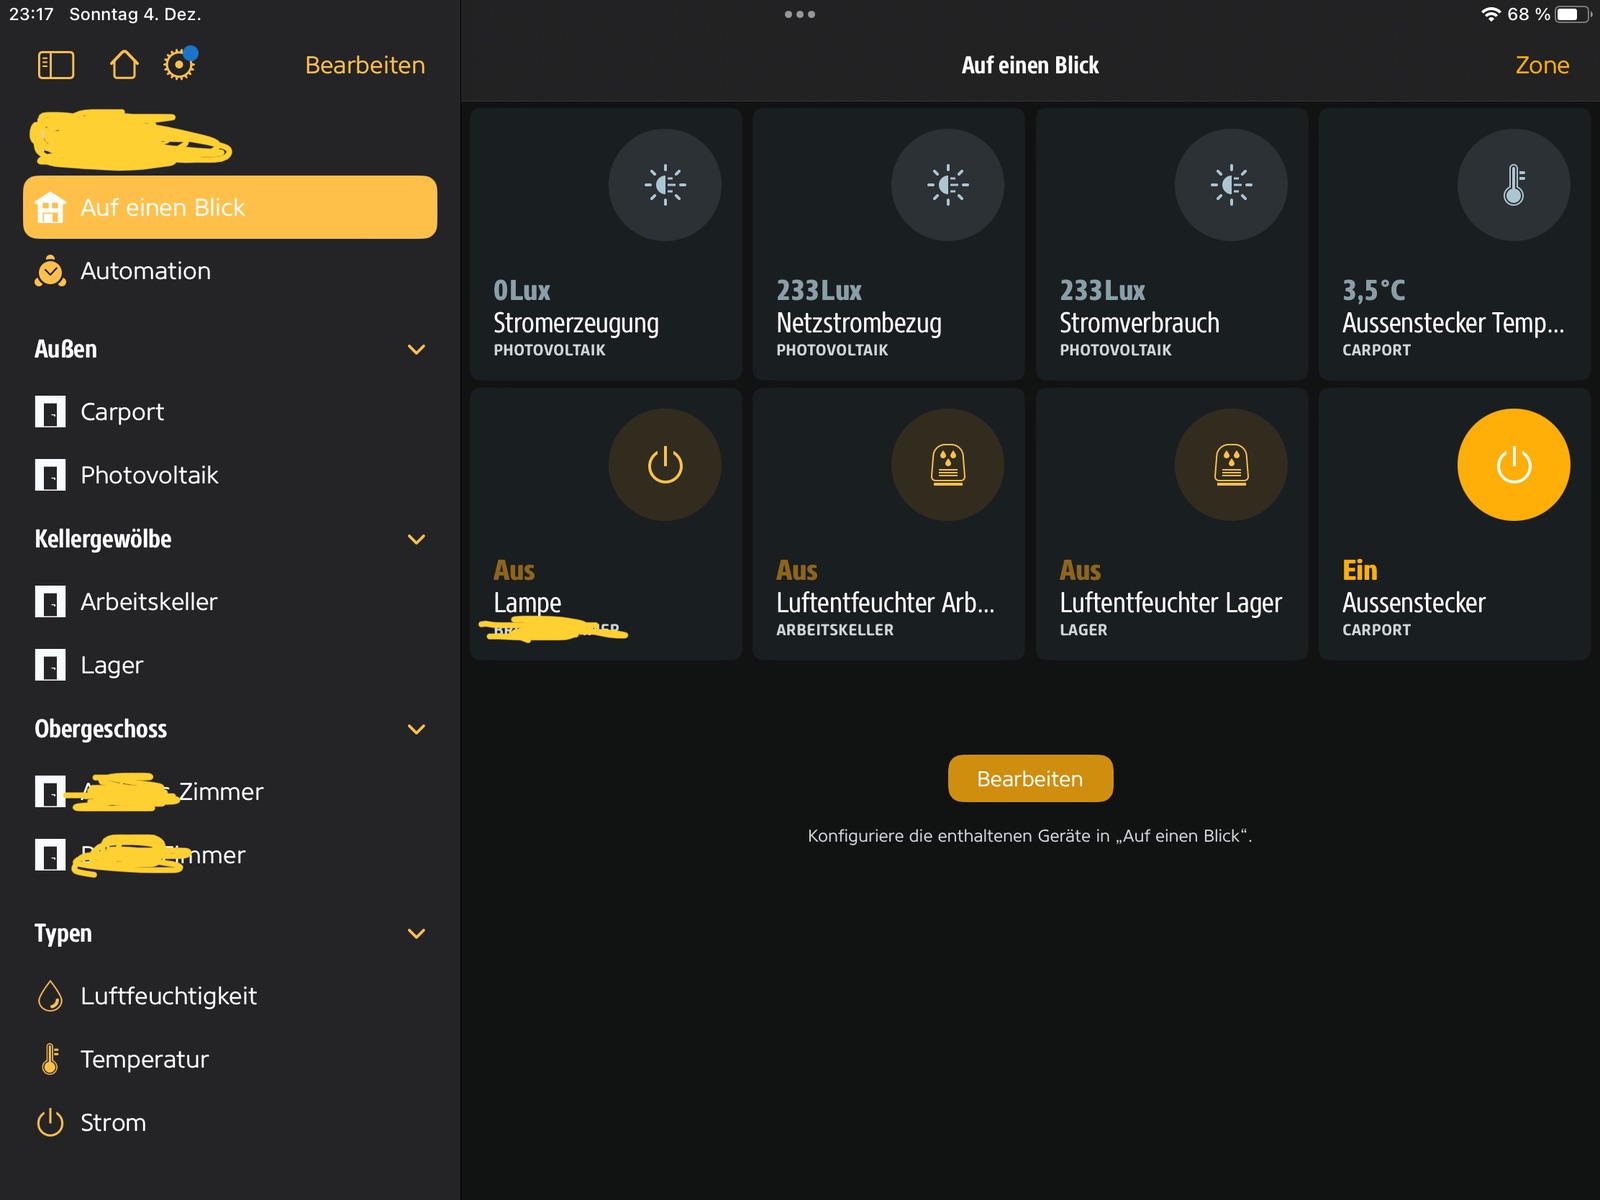Toggle the sidebar panel icon
This screenshot has height=1200, width=1600.
point(56,65)
